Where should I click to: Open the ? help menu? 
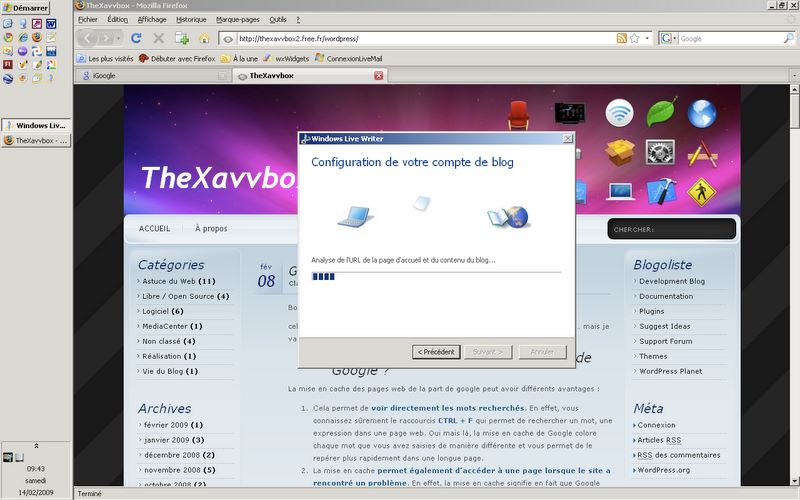(x=298, y=19)
